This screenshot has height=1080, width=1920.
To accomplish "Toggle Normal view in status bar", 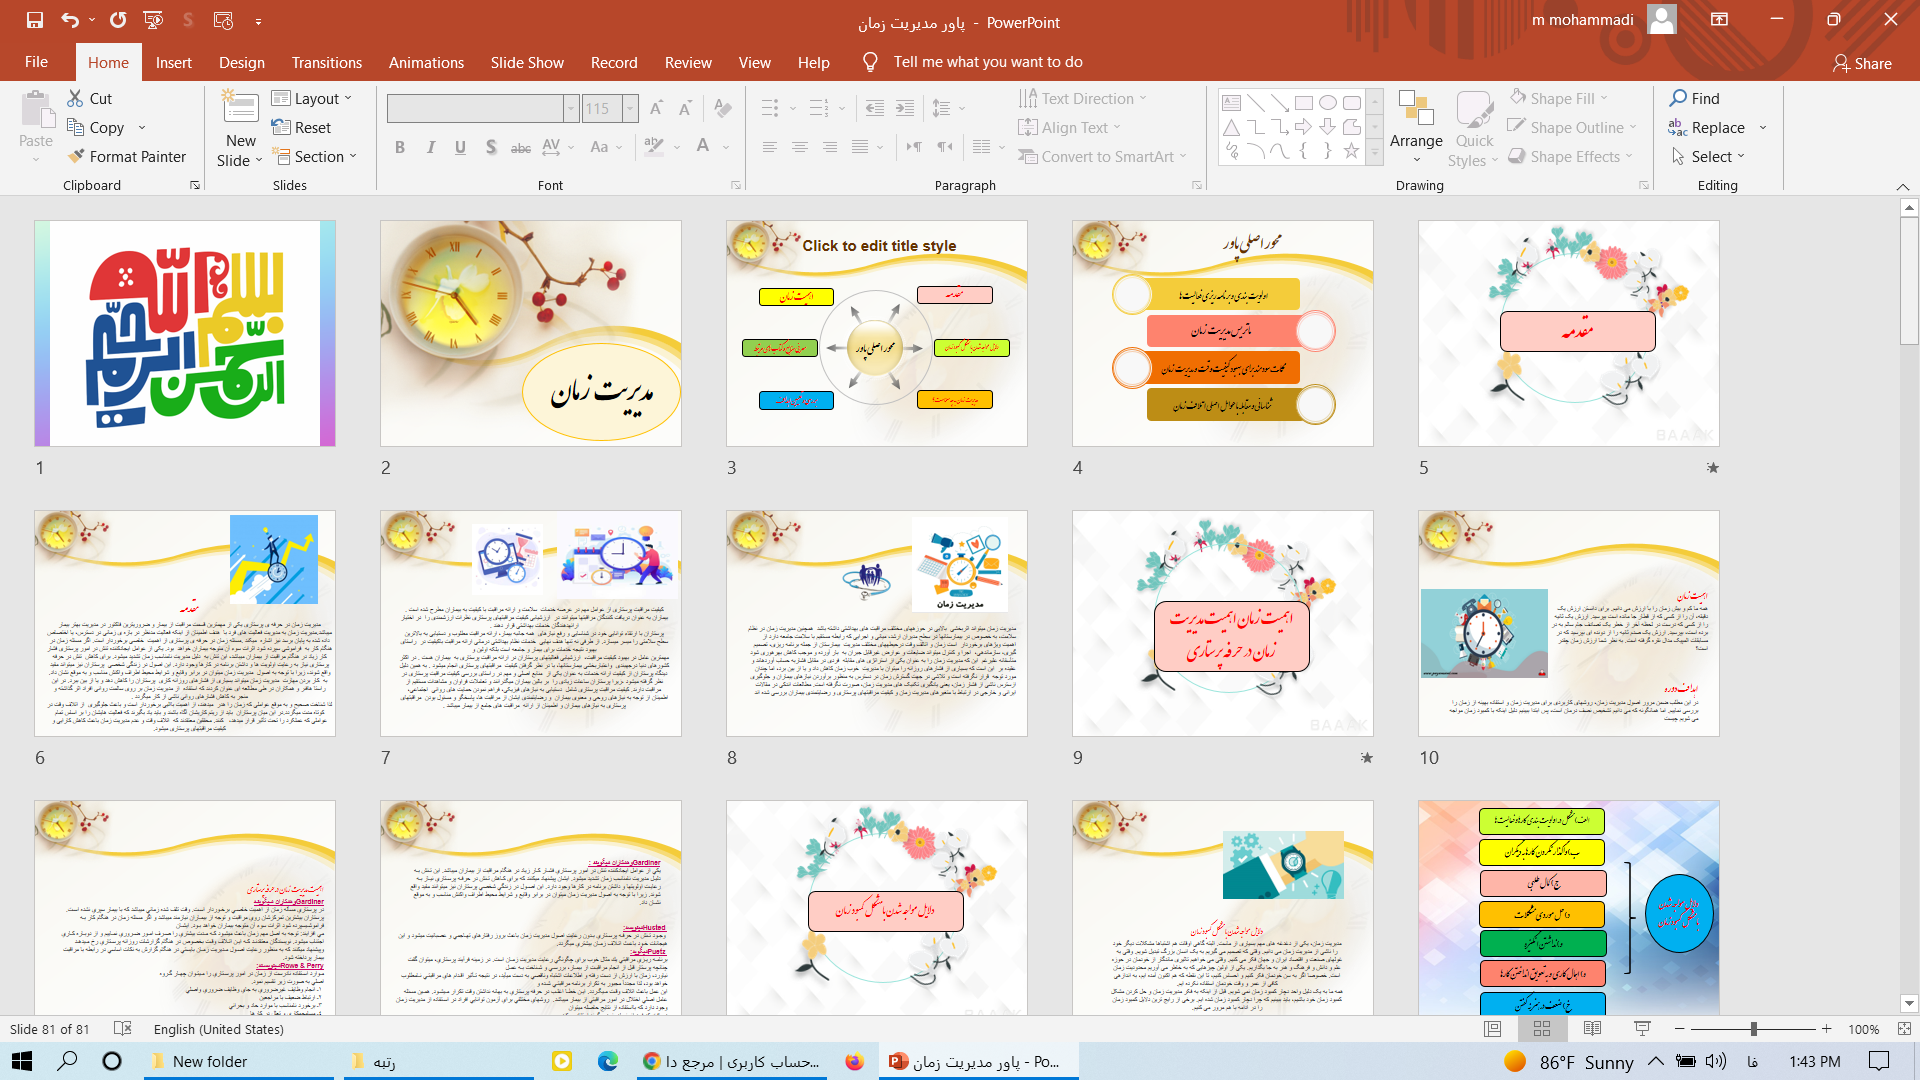I will 1492,1029.
